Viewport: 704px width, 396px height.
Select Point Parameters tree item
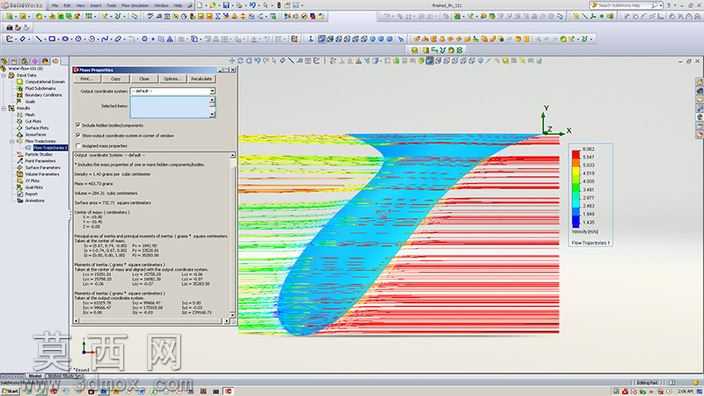pyautogui.click(x=40, y=161)
